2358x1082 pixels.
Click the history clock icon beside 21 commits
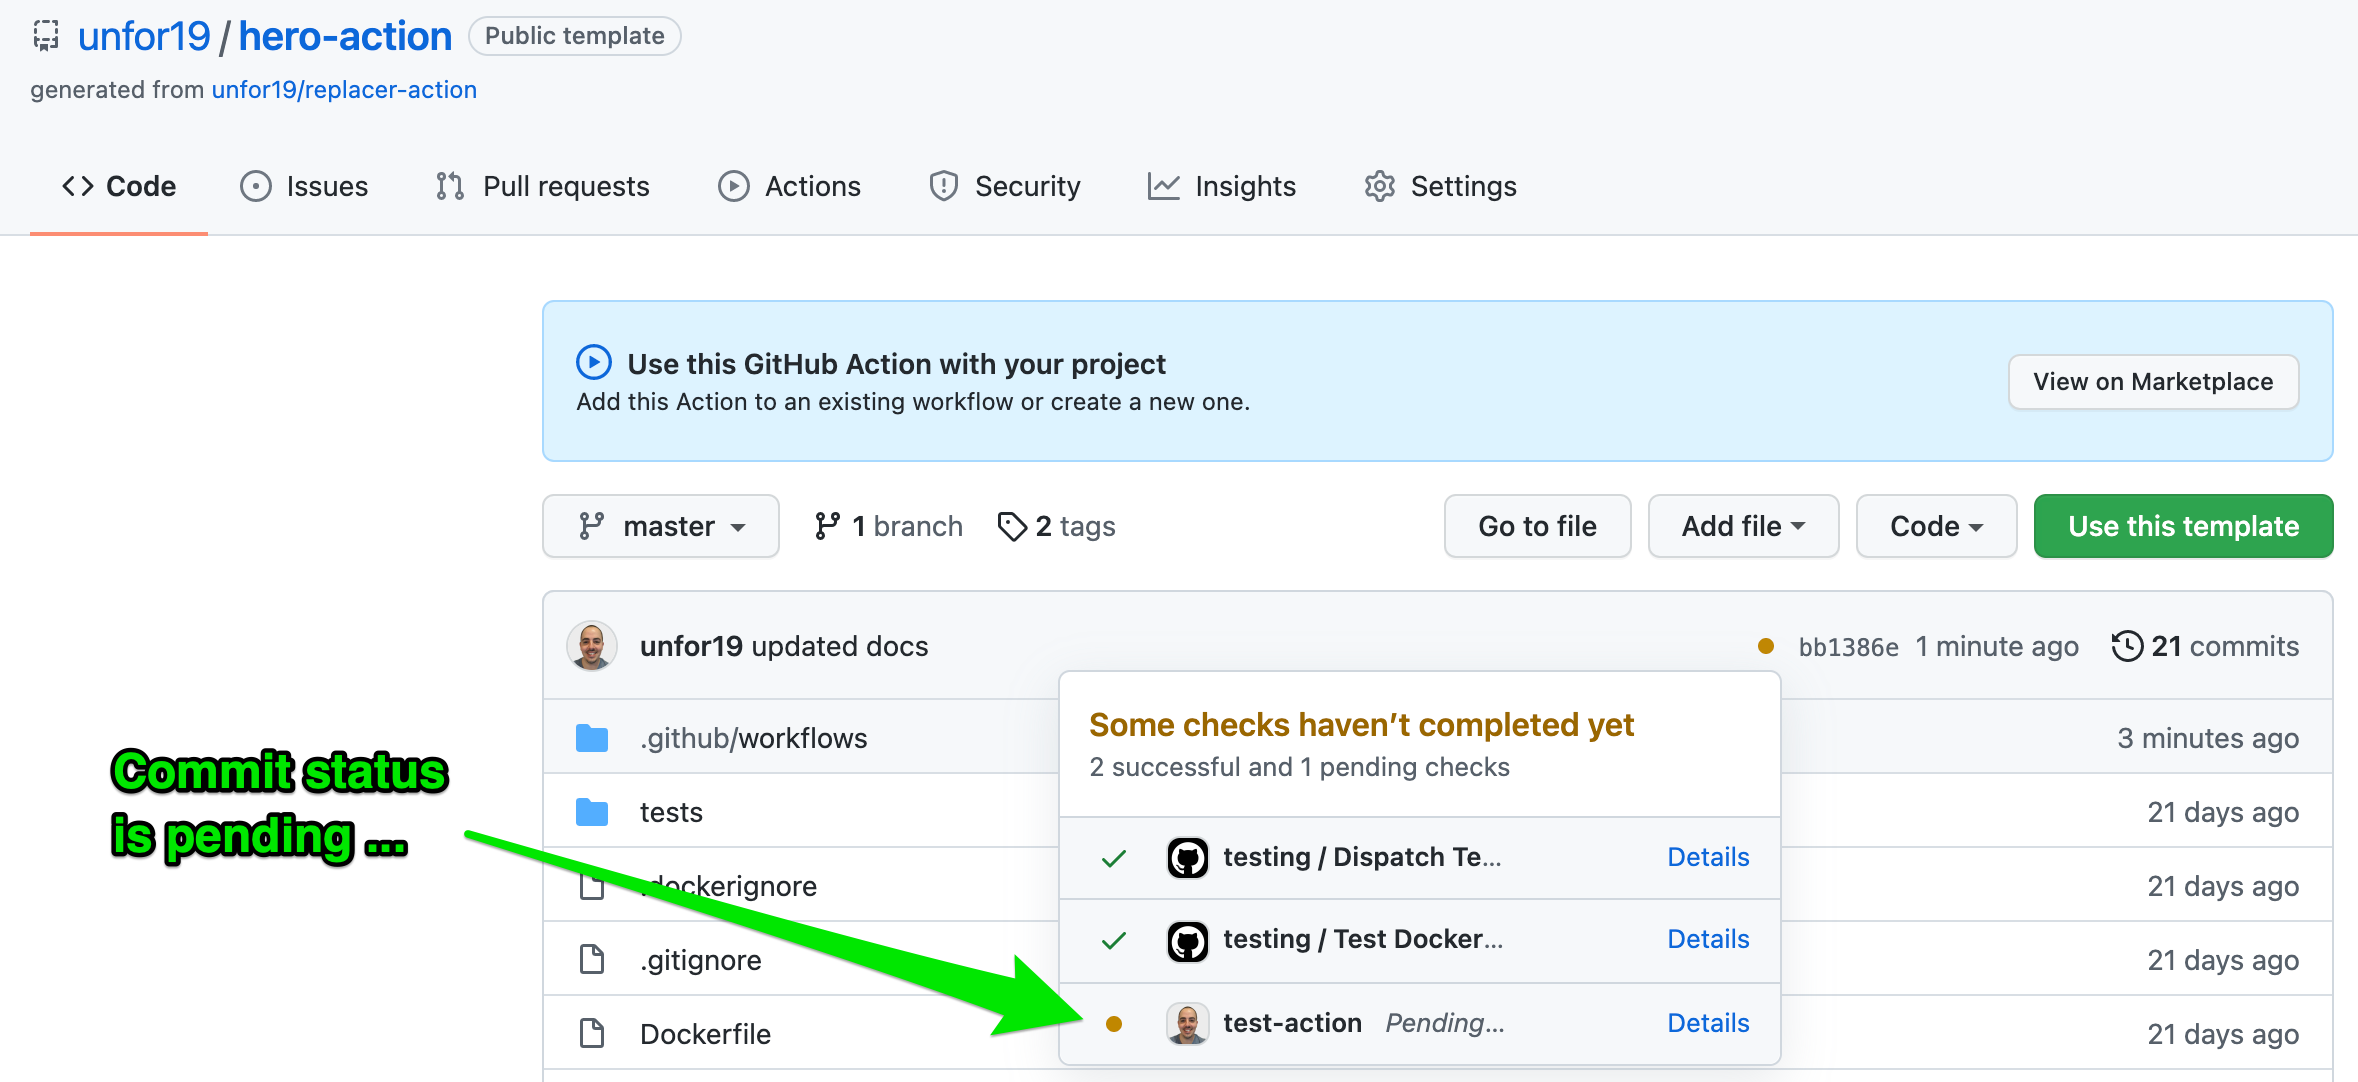pyautogui.click(x=2127, y=646)
